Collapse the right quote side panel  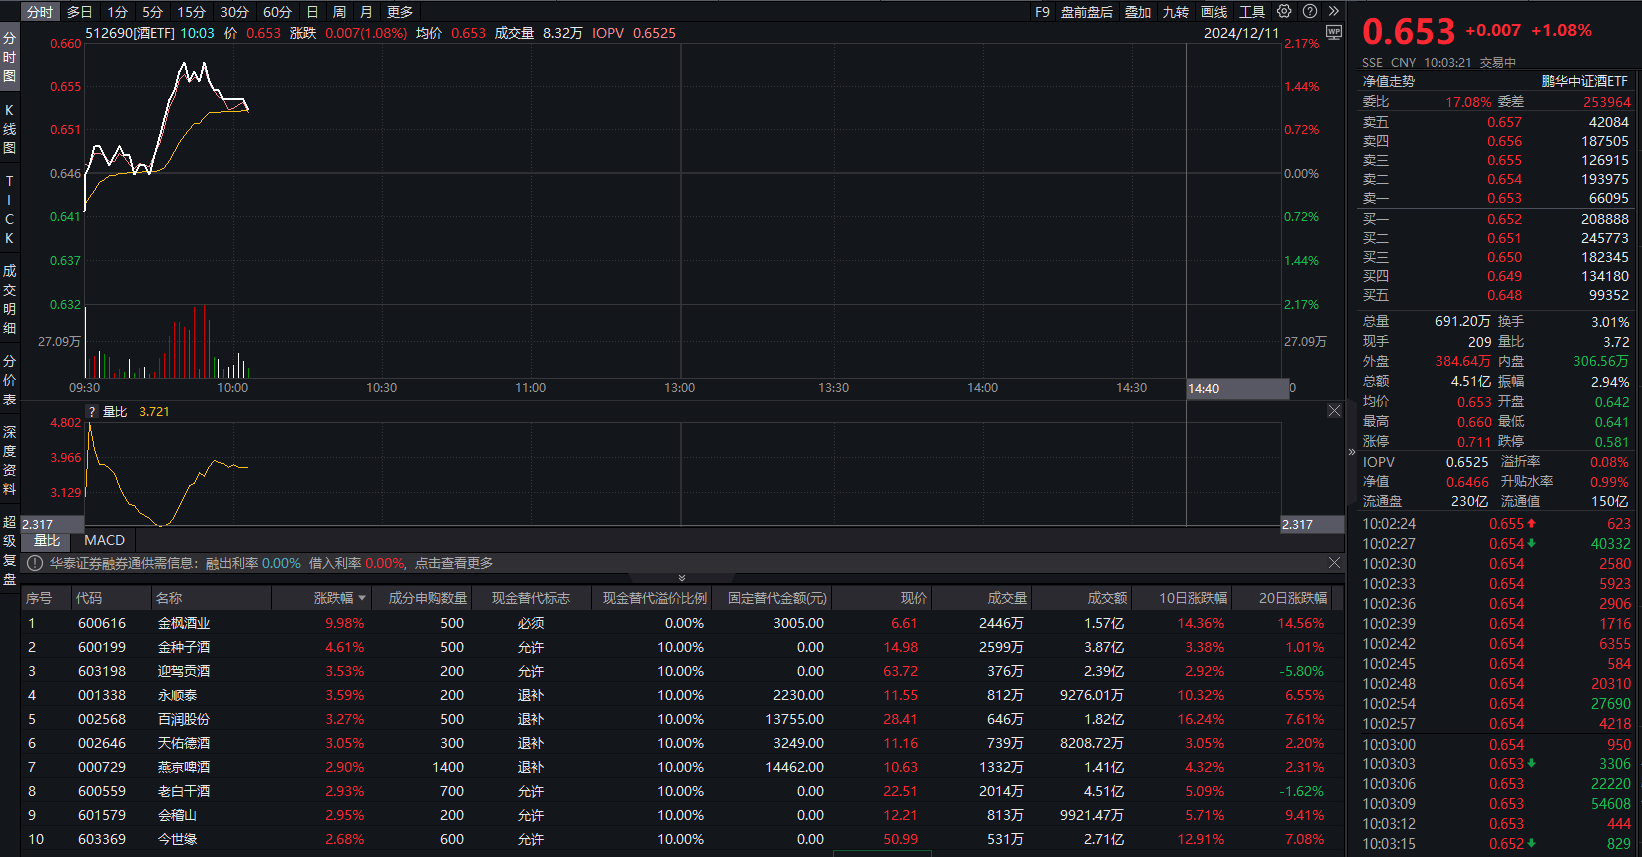coord(1352,452)
